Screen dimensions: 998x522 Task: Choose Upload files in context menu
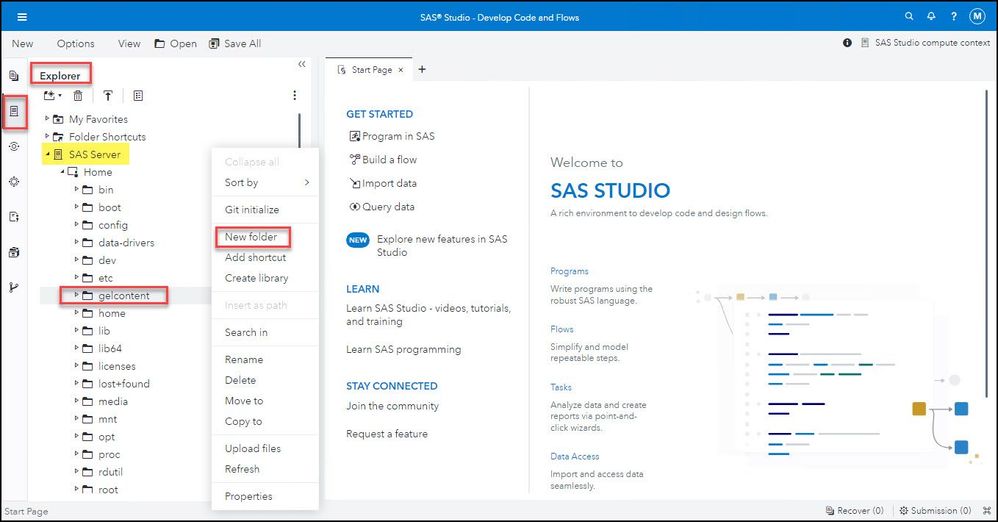click(x=252, y=448)
